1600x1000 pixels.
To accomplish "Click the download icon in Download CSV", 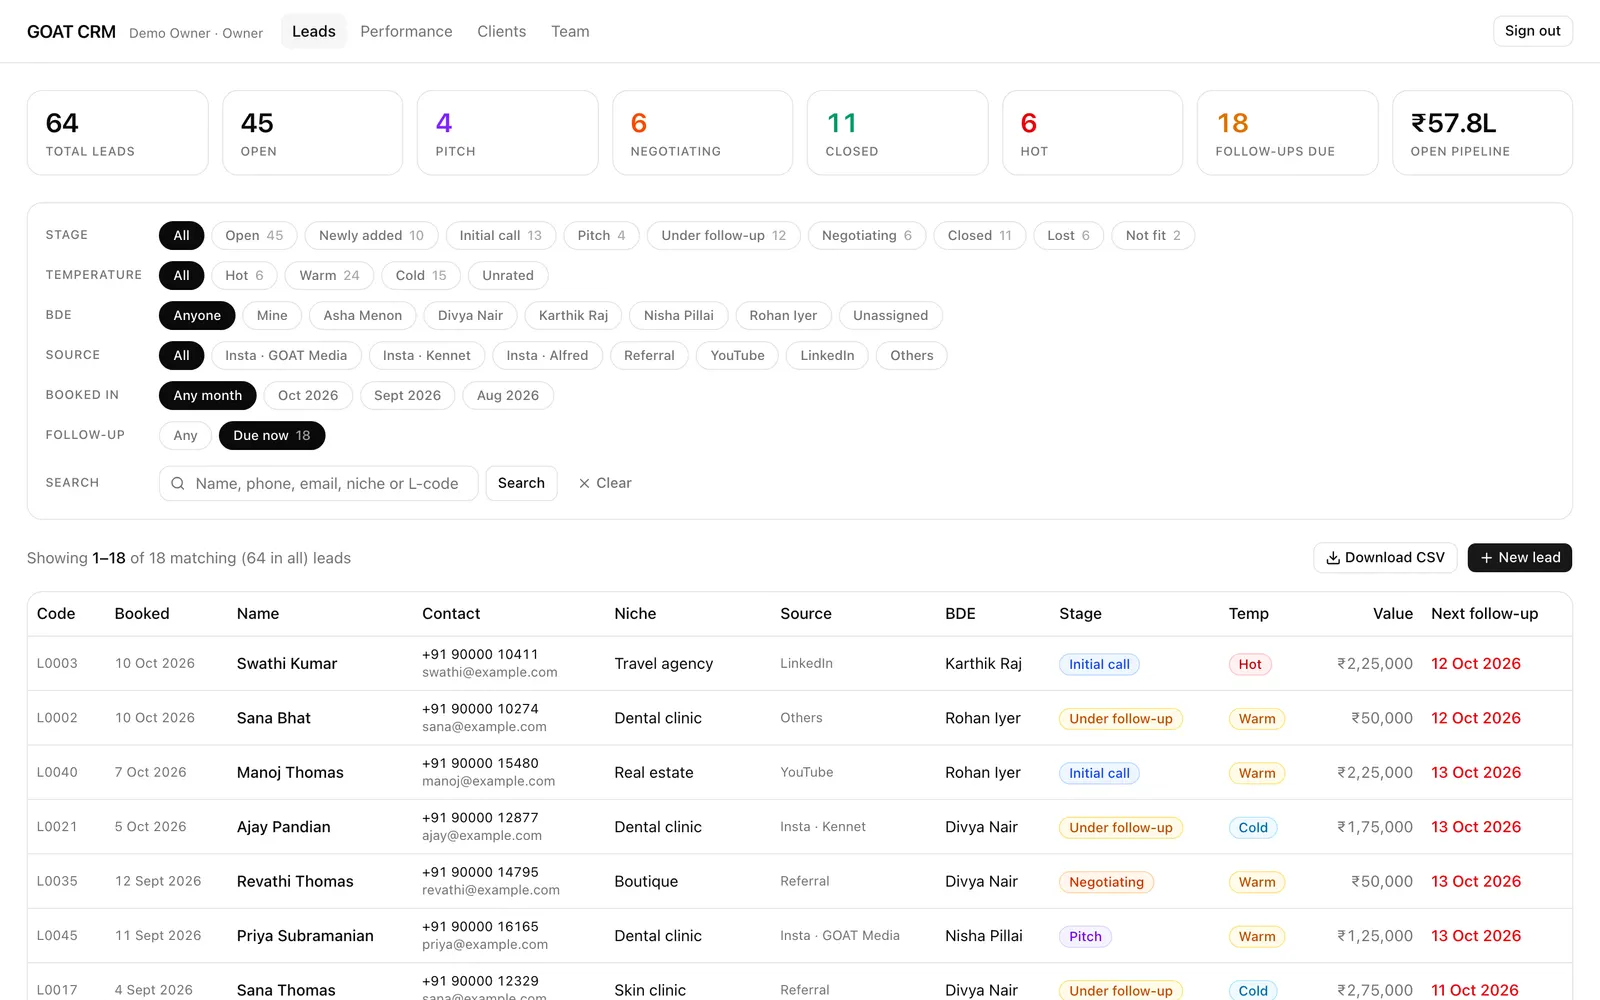I will point(1332,558).
